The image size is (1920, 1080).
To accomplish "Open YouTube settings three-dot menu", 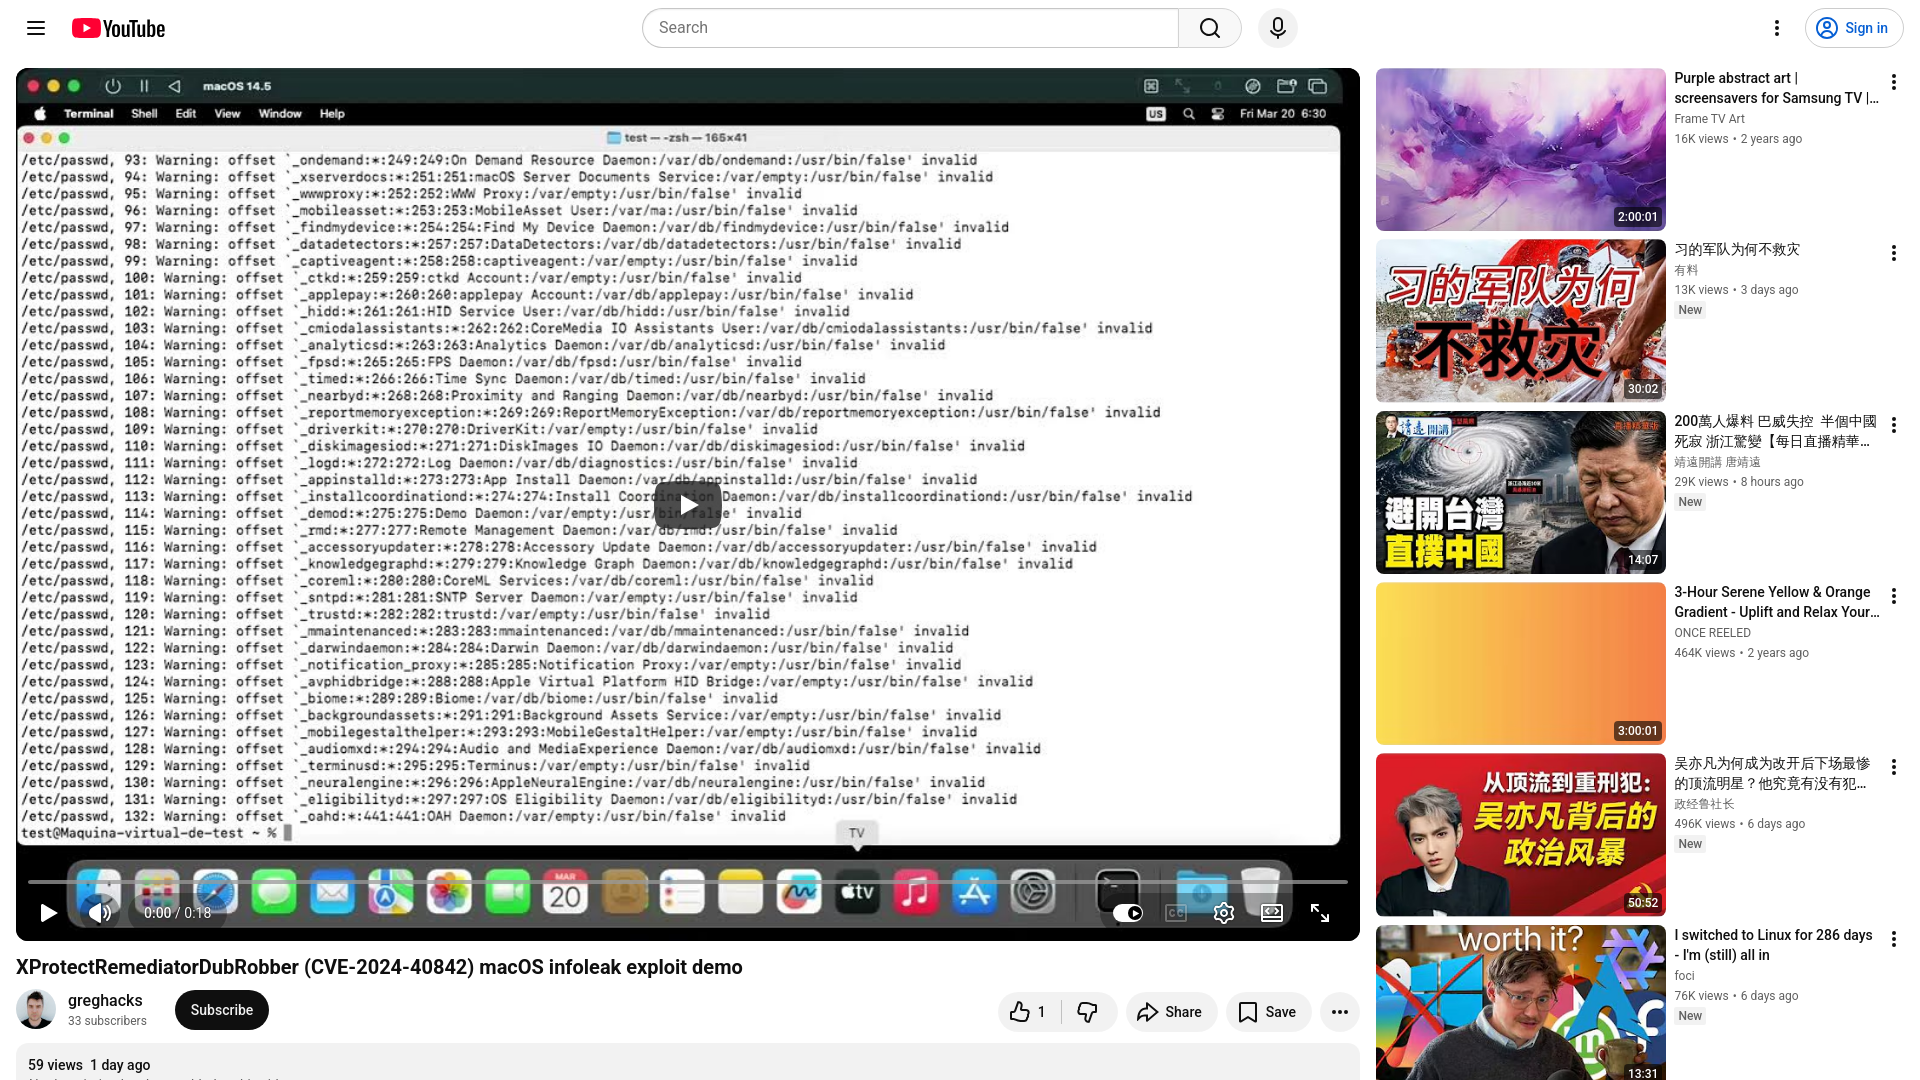I will pyautogui.click(x=1777, y=28).
